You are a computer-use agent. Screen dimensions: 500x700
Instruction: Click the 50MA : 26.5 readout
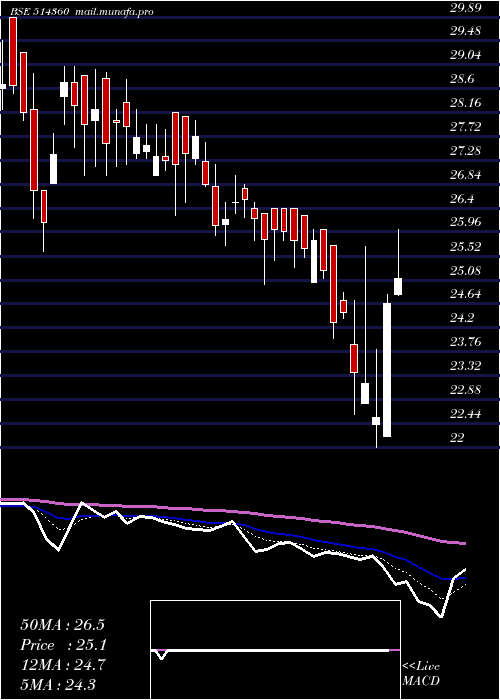(x=62, y=625)
